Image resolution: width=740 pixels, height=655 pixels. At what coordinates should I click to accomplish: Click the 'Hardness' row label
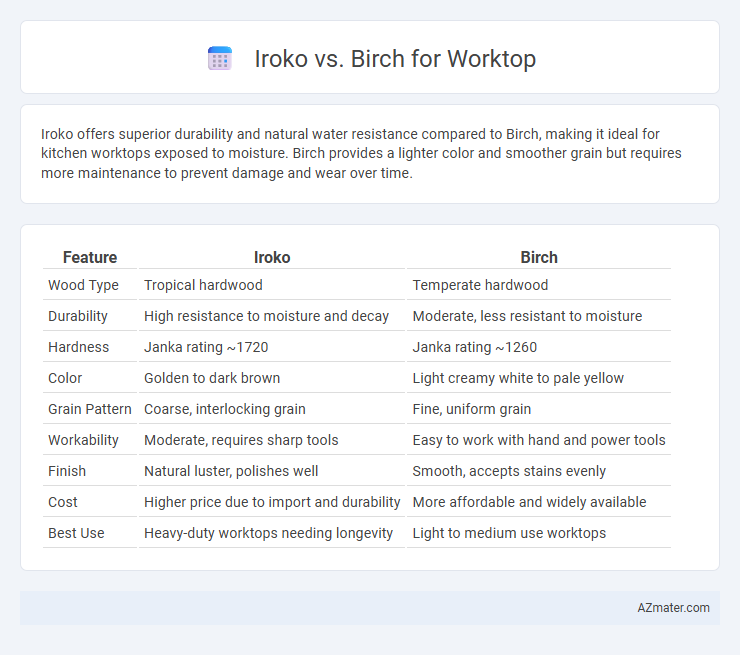(78, 347)
